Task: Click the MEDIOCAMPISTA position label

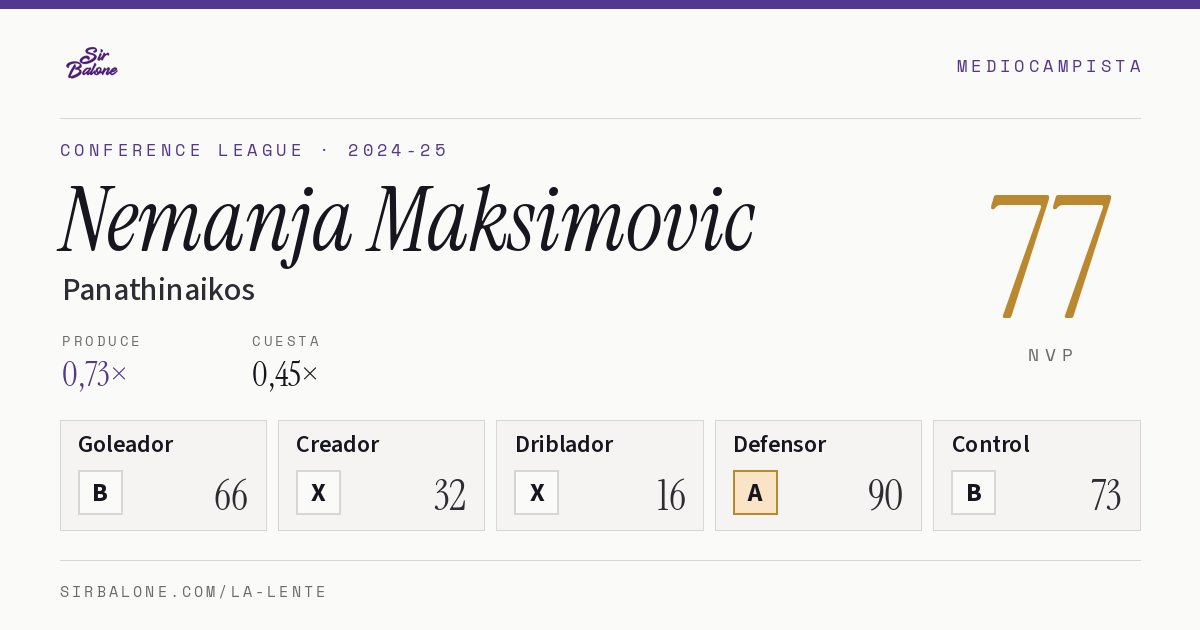Action: coord(1049,66)
